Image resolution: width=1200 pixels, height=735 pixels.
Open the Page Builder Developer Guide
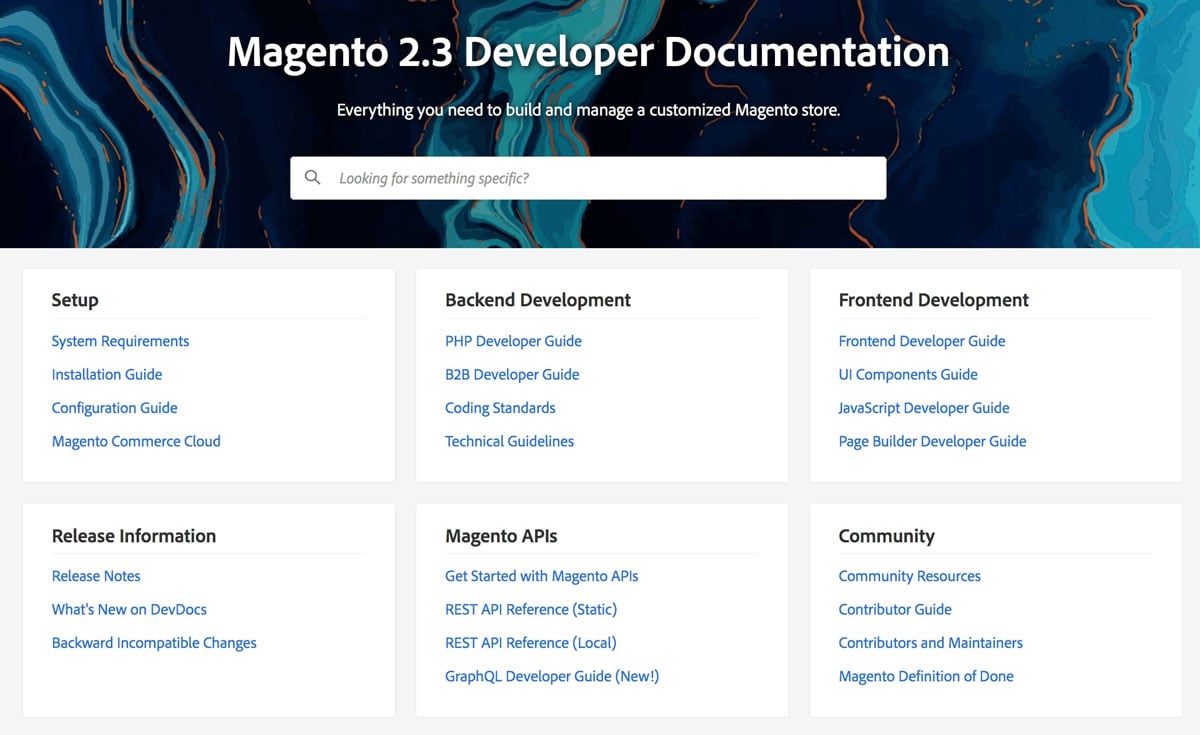(x=932, y=441)
